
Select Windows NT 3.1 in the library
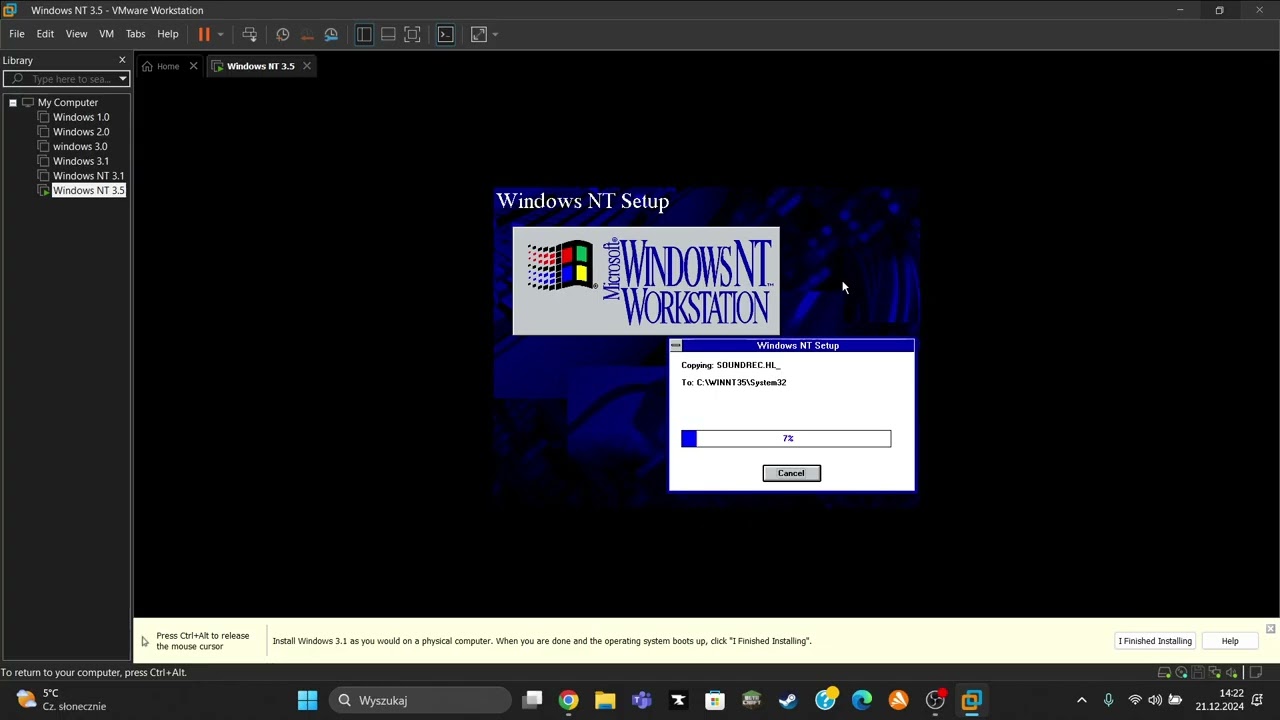88,176
